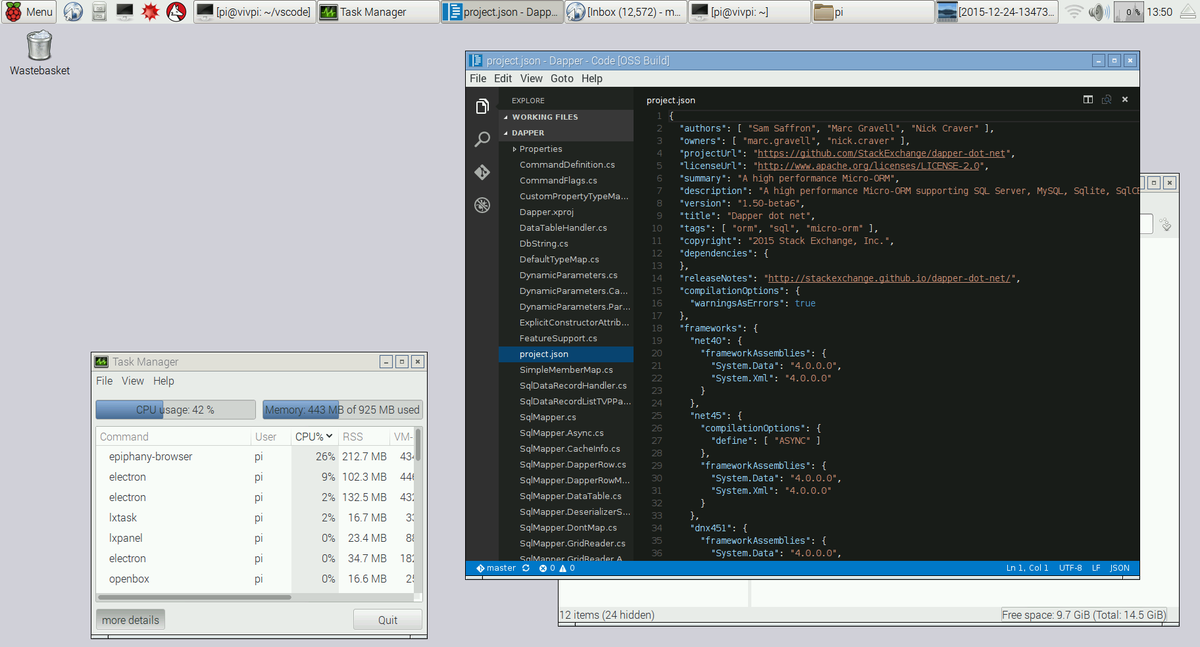Change LF line ending in status bar
1200x647 pixels.
[1096, 568]
